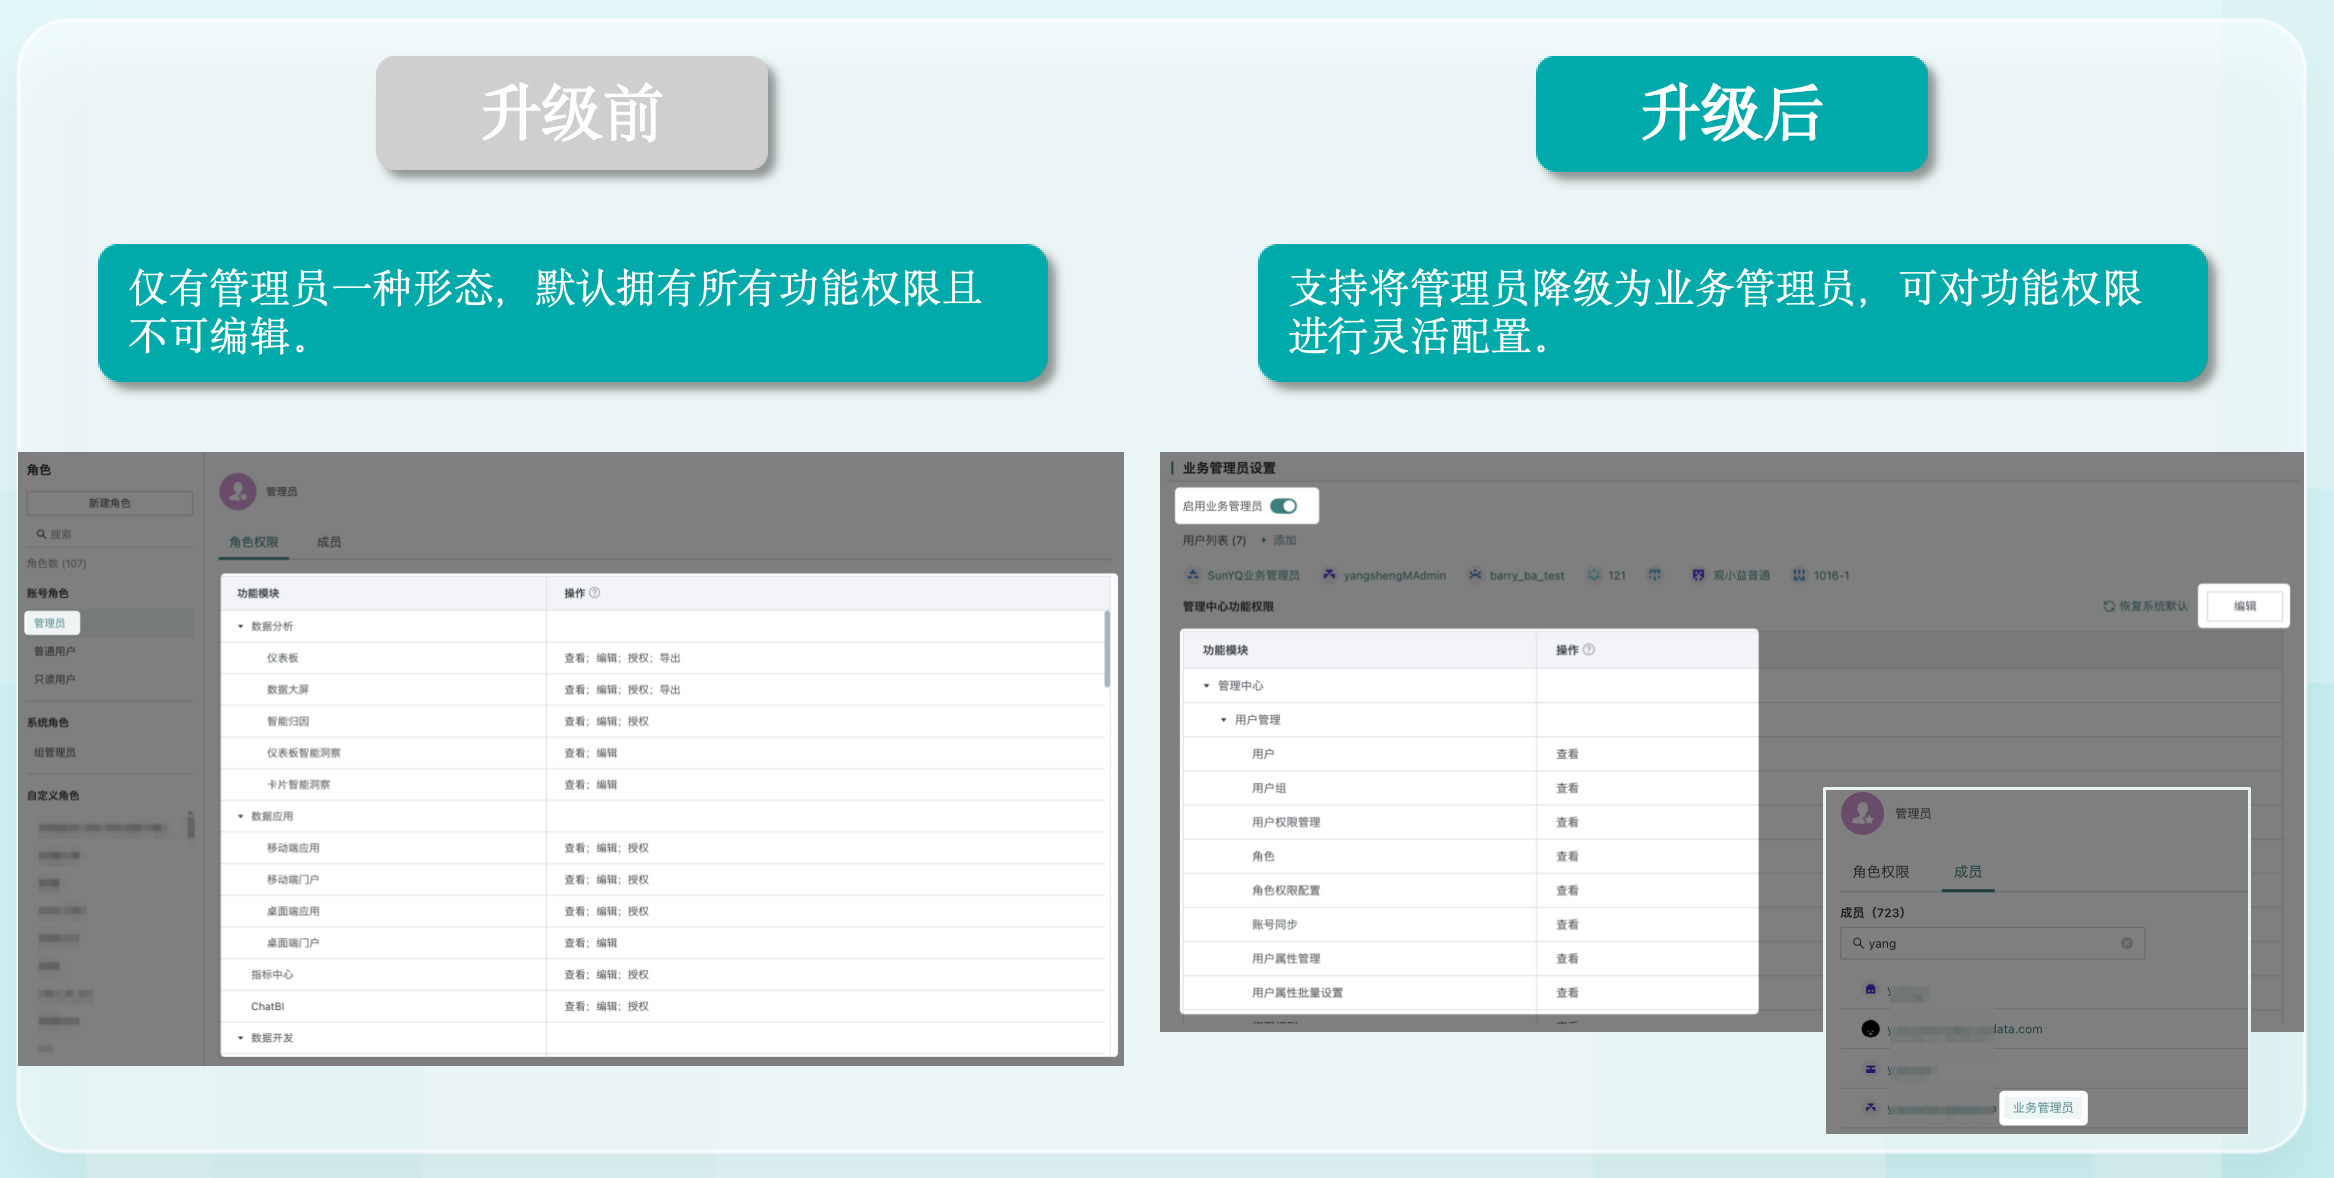Click the permissions table vertical scrollbar
The image size is (2334, 1178).
(x=1107, y=650)
